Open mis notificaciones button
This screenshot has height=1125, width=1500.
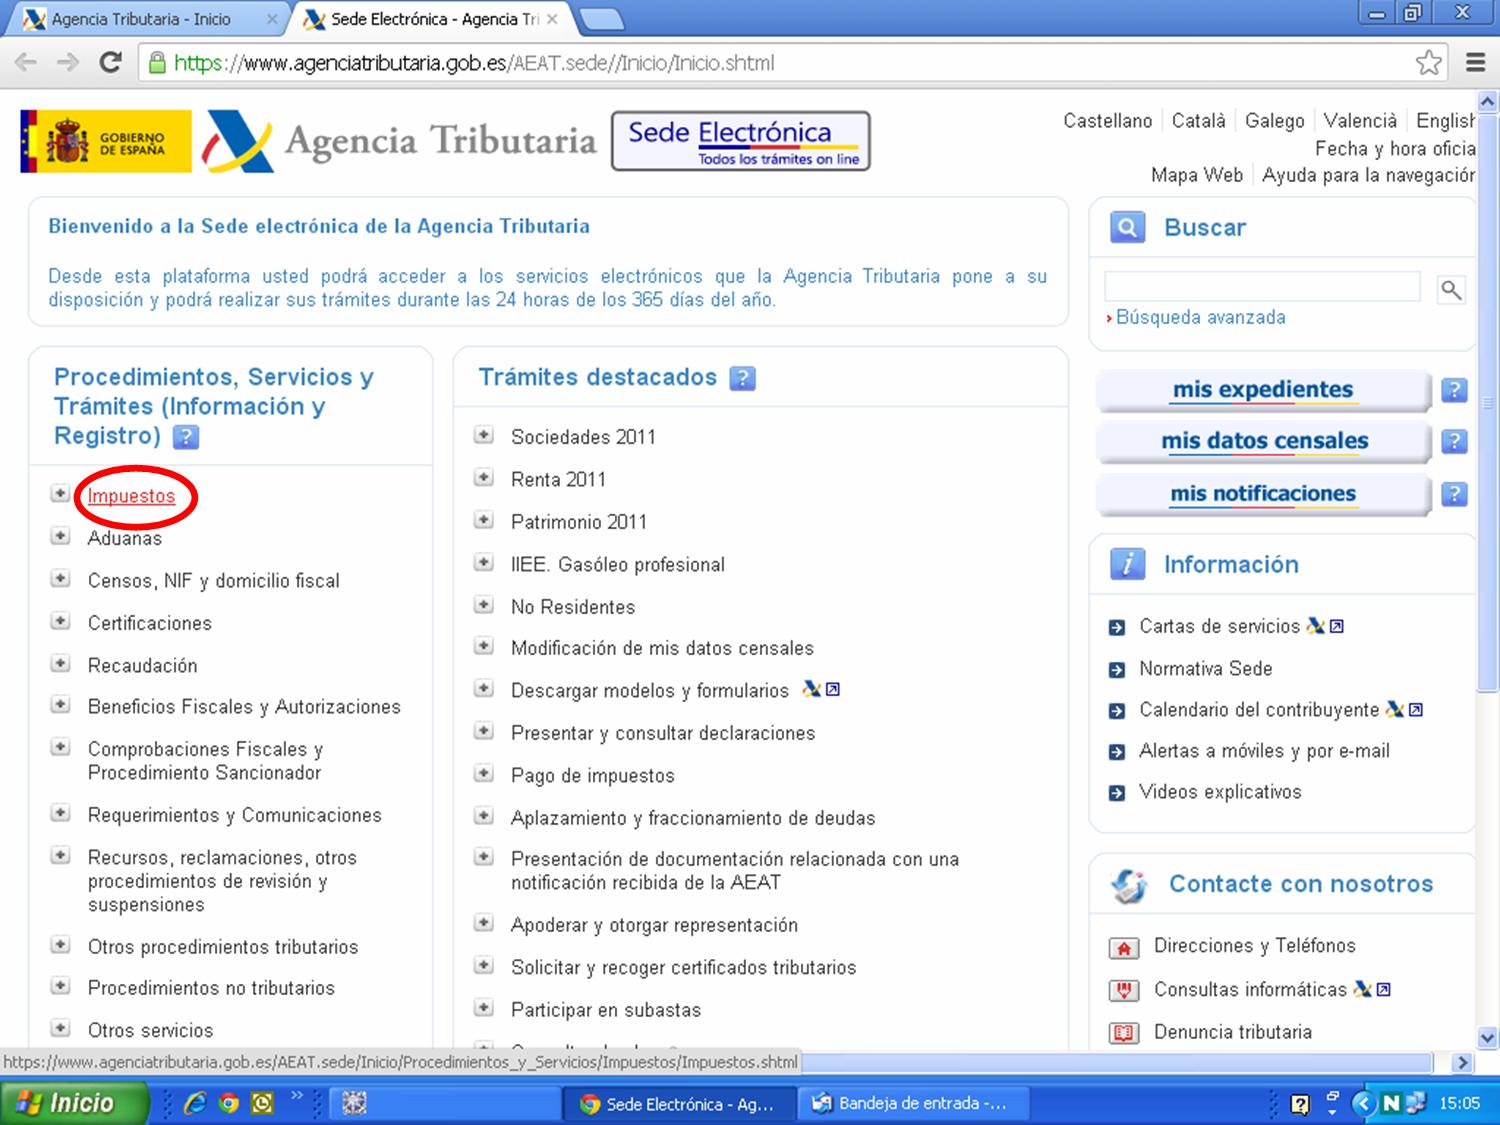point(1264,494)
